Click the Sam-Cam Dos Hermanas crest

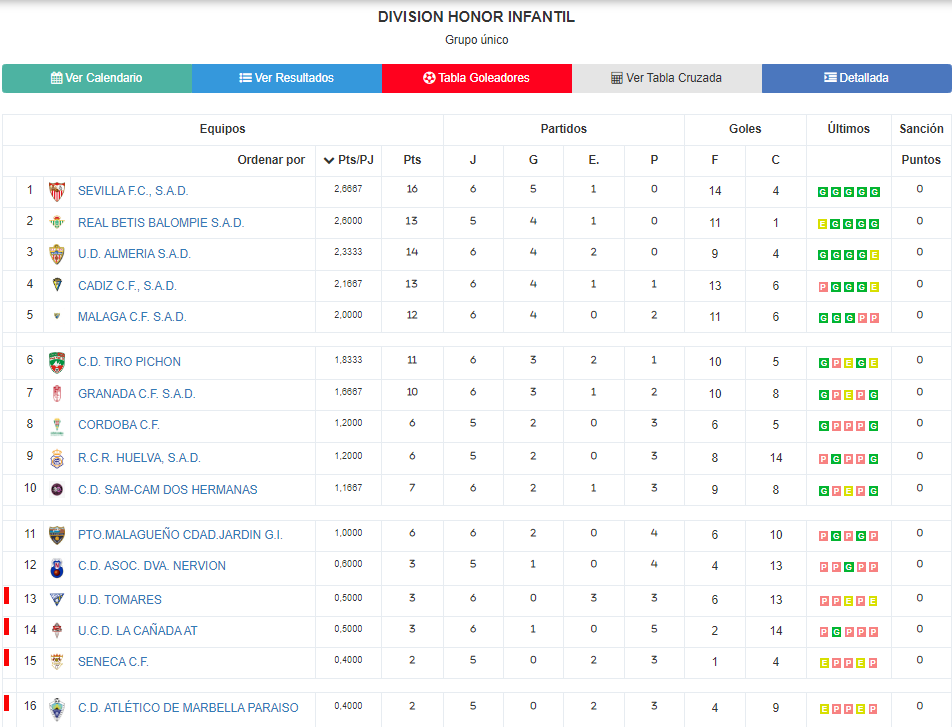point(57,490)
